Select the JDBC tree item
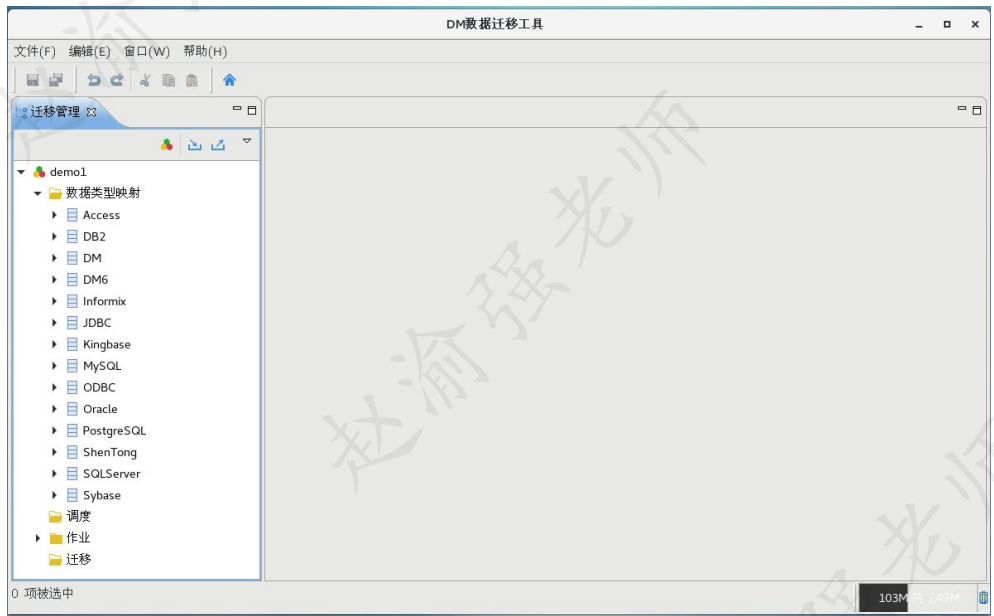Image resolution: width=994 pixels, height=616 pixels. click(x=97, y=323)
